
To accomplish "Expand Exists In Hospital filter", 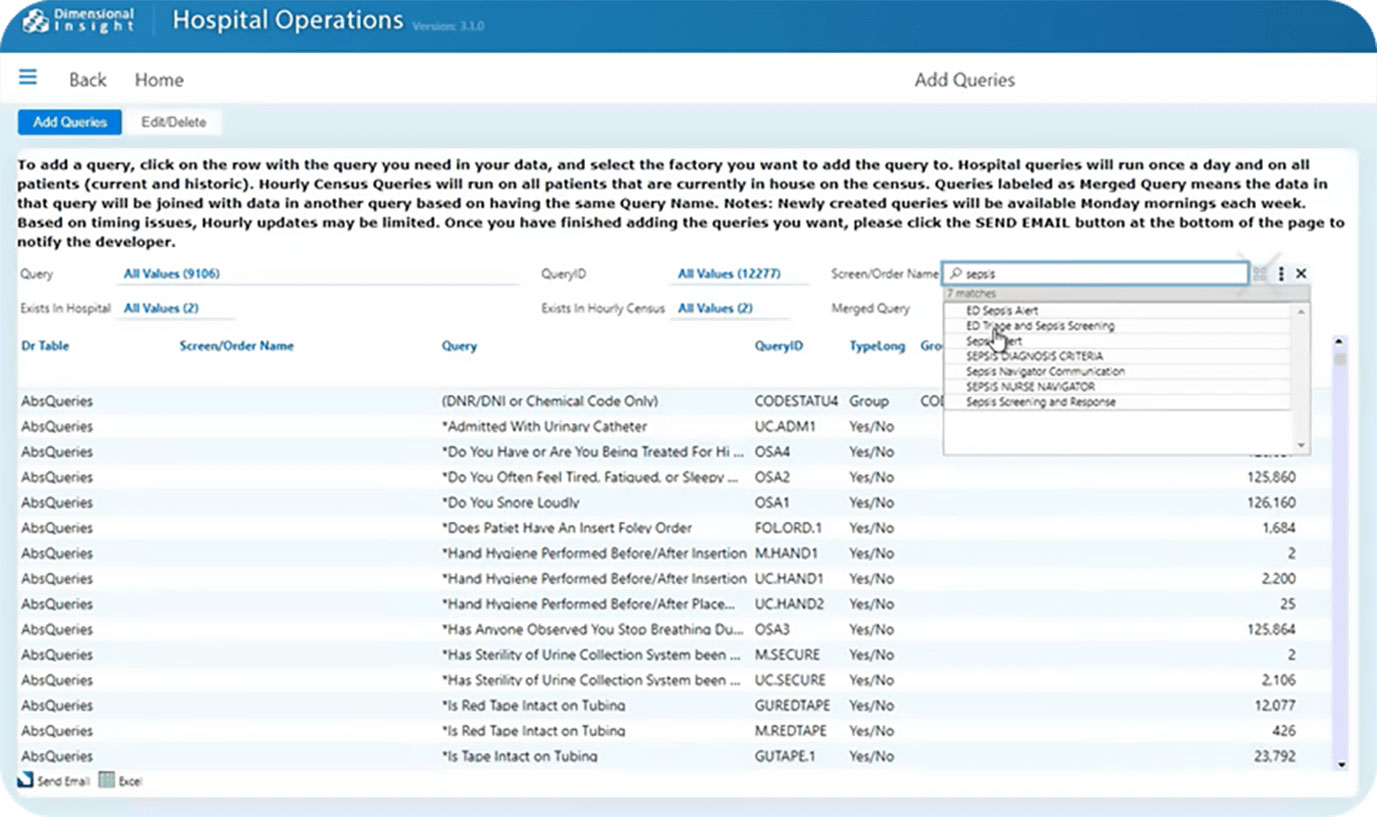I will [161, 308].
